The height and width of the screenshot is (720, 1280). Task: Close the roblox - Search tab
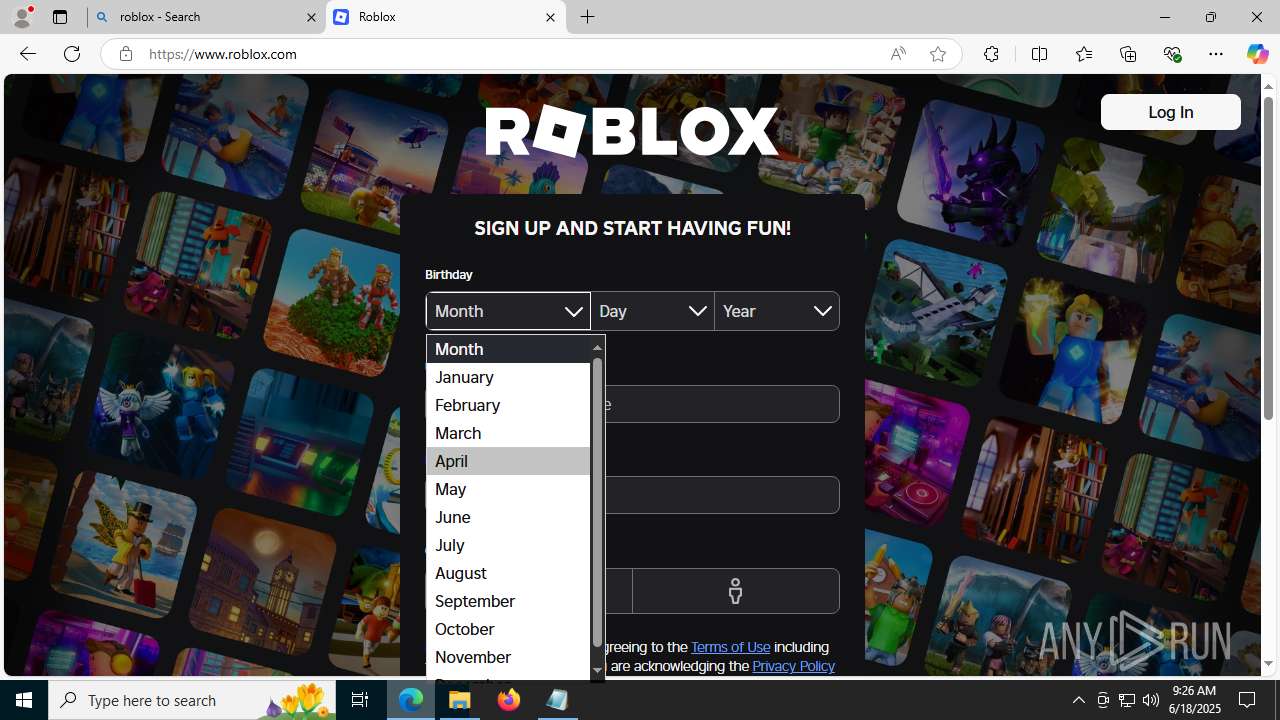(x=311, y=17)
